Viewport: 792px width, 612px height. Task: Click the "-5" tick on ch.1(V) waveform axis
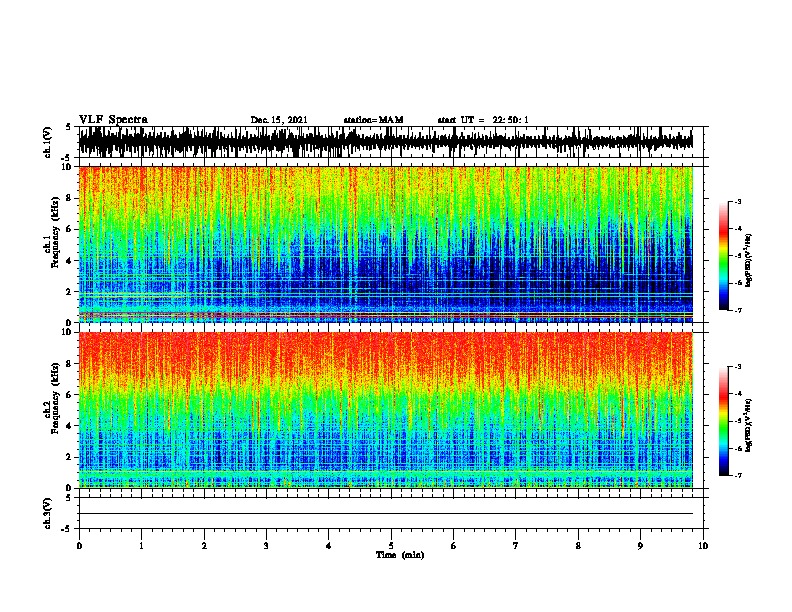[67, 158]
